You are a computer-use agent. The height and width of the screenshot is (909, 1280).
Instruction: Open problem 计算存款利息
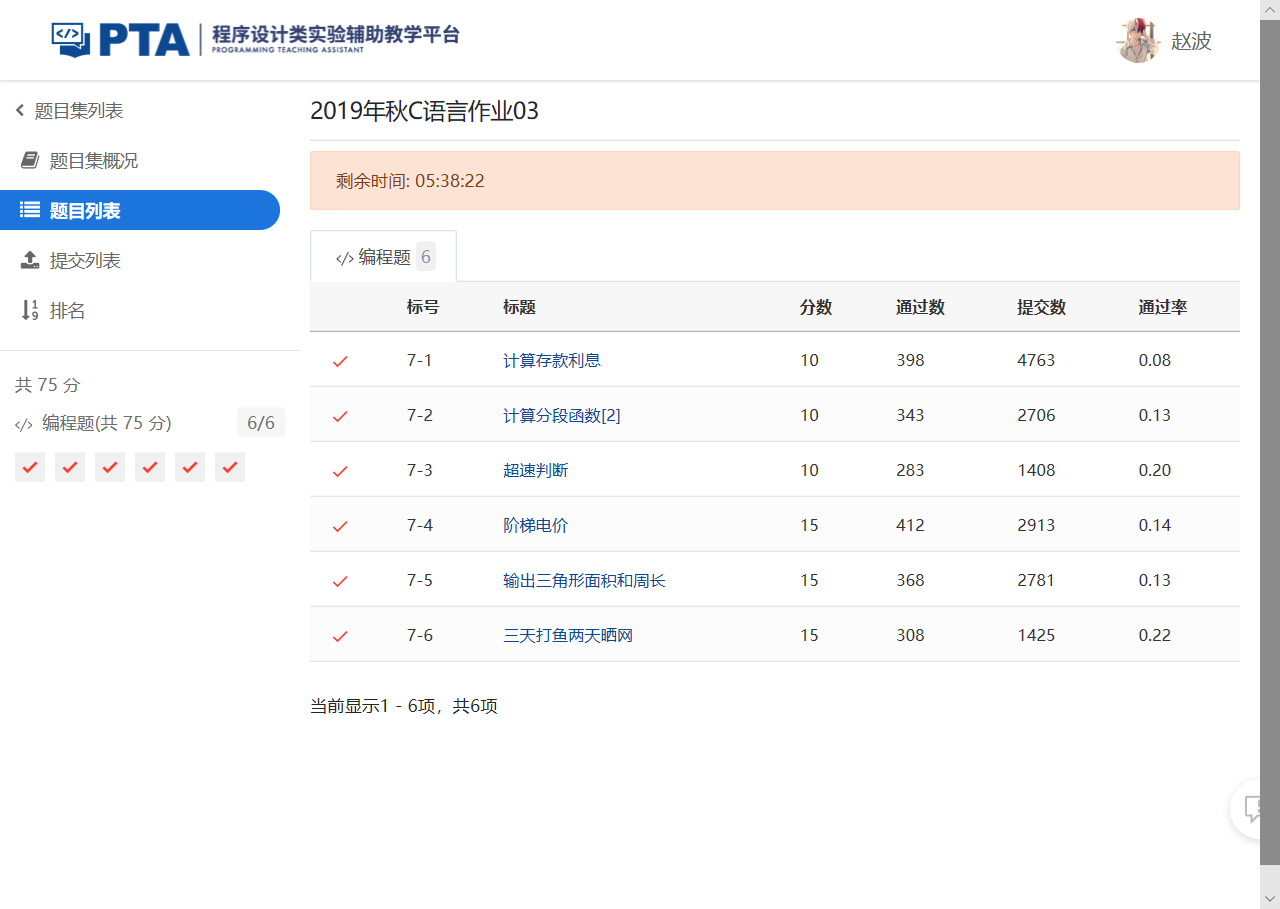coord(552,360)
